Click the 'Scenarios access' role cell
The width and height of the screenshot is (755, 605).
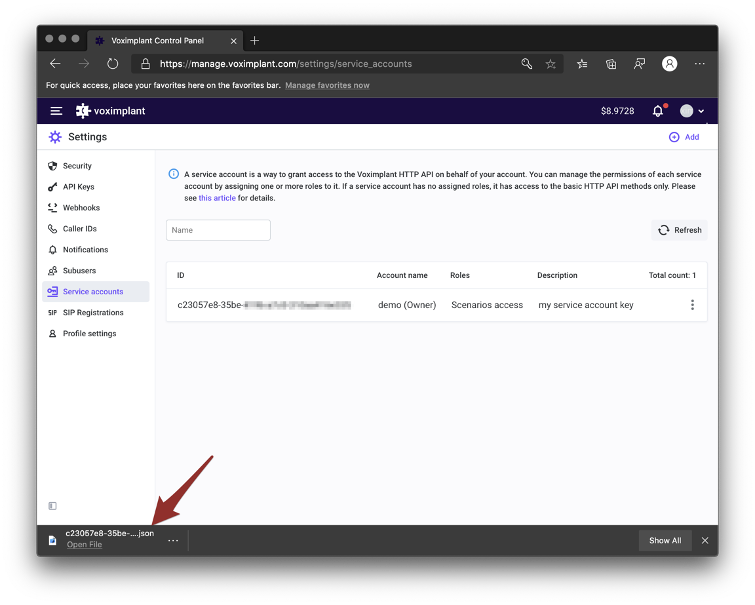pos(487,305)
